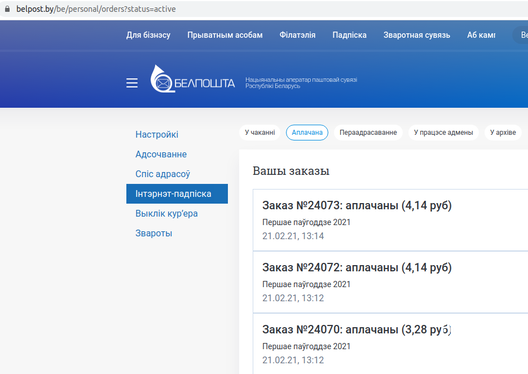528x374 pixels.
Task: Show orders 'У архіве'
Action: click(503, 133)
